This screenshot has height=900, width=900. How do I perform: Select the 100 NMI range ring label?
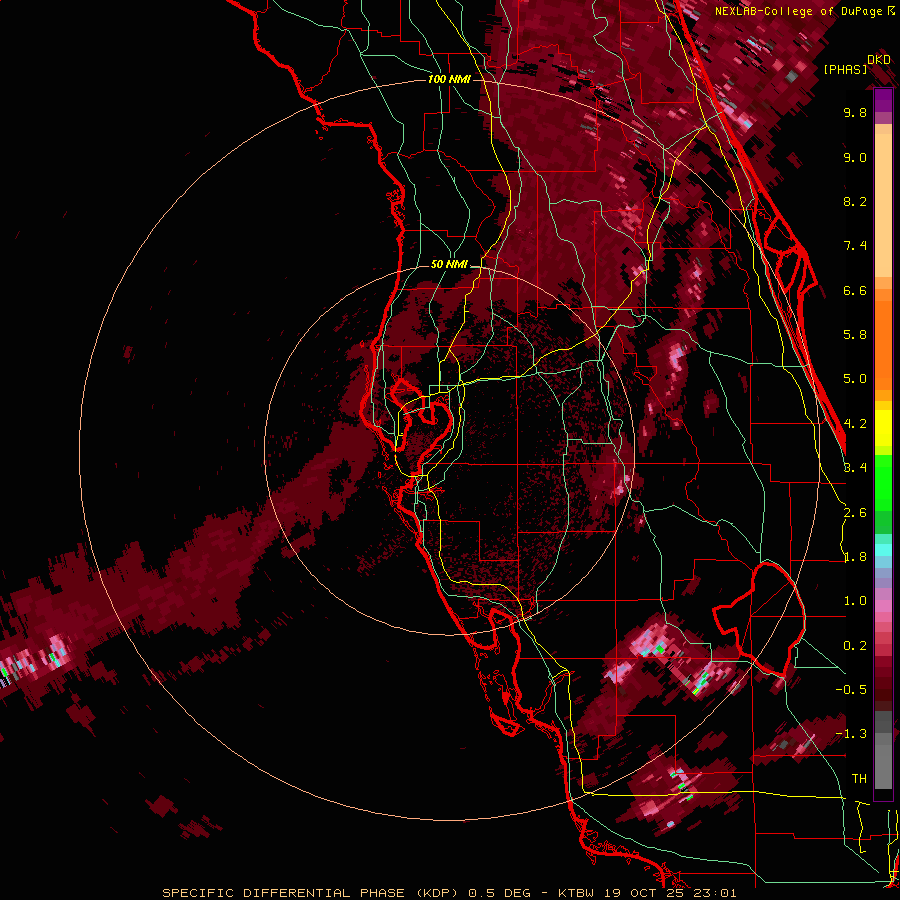[x=449, y=79]
